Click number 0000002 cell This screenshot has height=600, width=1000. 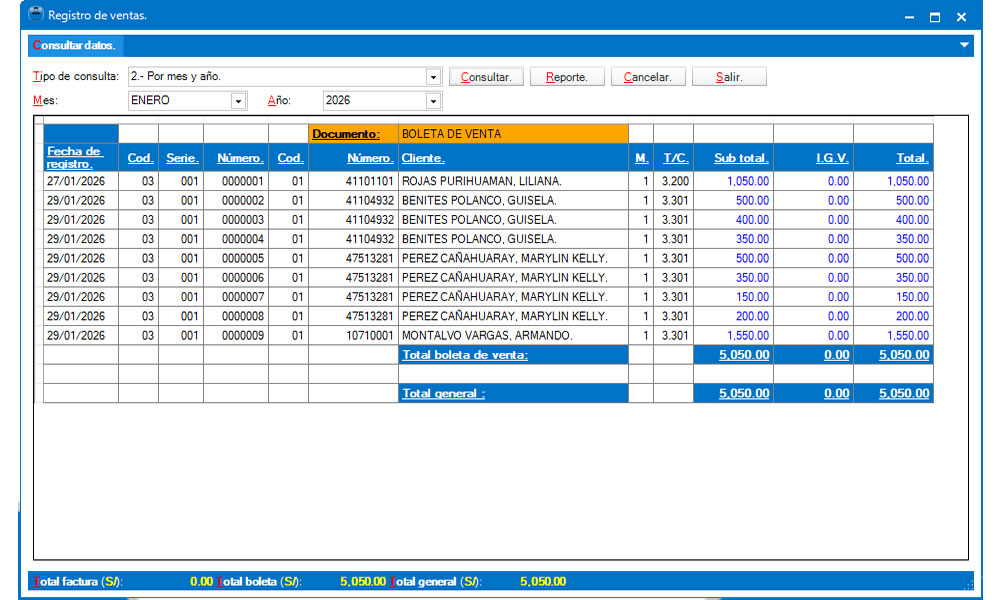click(x=236, y=200)
